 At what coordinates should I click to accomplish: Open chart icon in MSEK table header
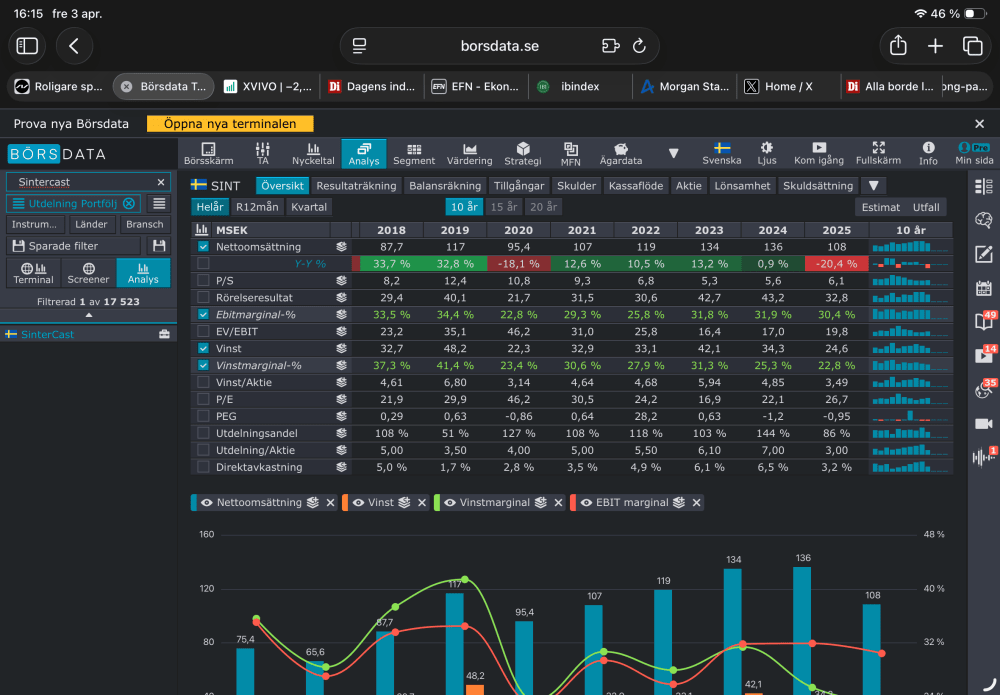point(202,230)
